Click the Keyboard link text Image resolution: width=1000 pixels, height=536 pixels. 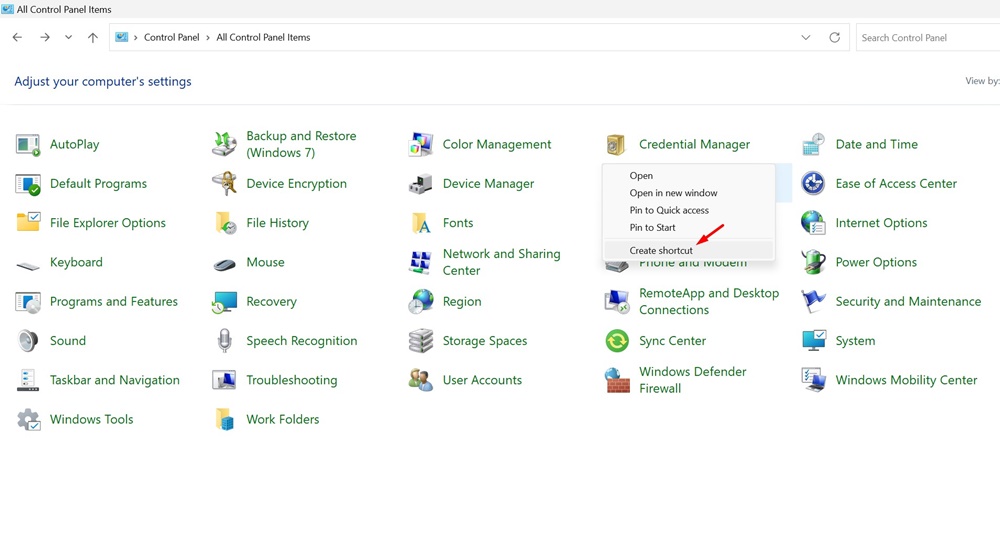[77, 262]
